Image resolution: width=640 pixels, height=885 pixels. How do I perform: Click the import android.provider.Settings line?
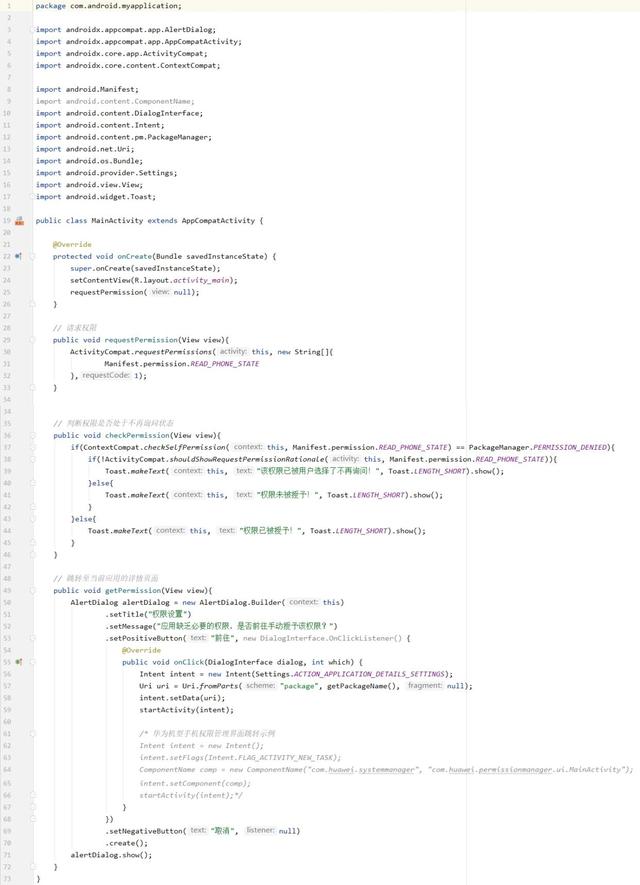click(x=106, y=173)
